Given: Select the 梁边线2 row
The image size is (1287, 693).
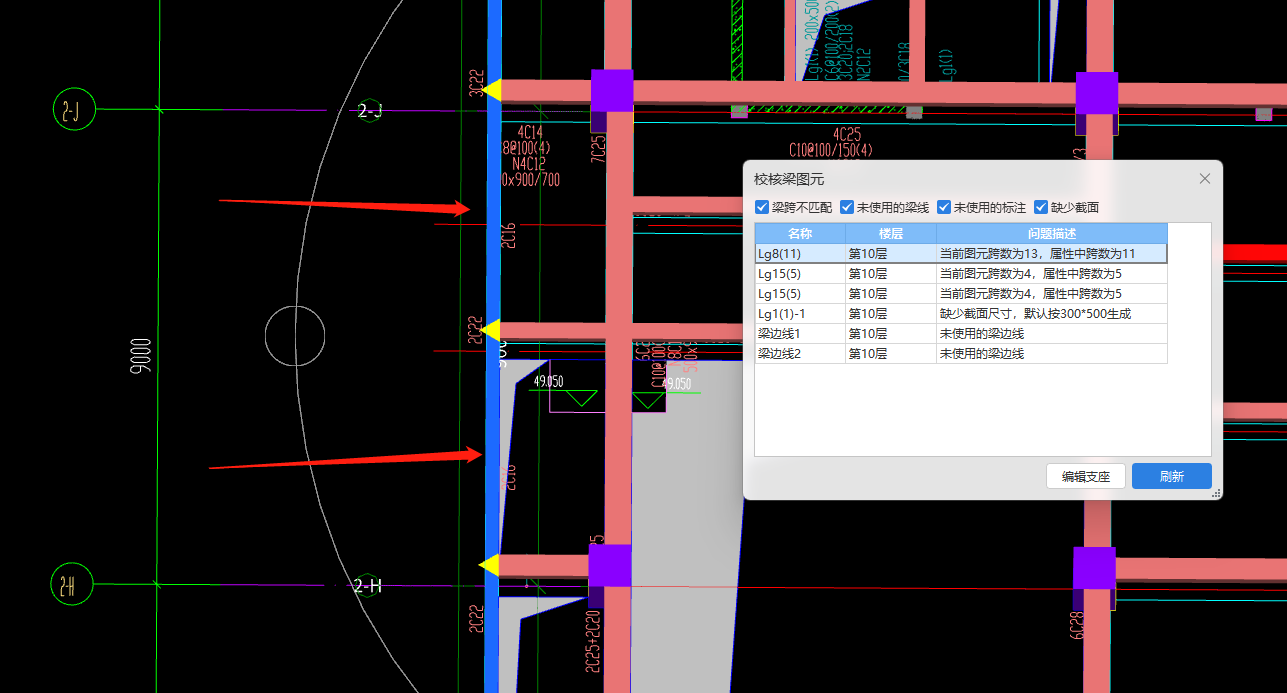Looking at the screenshot, I should [961, 354].
